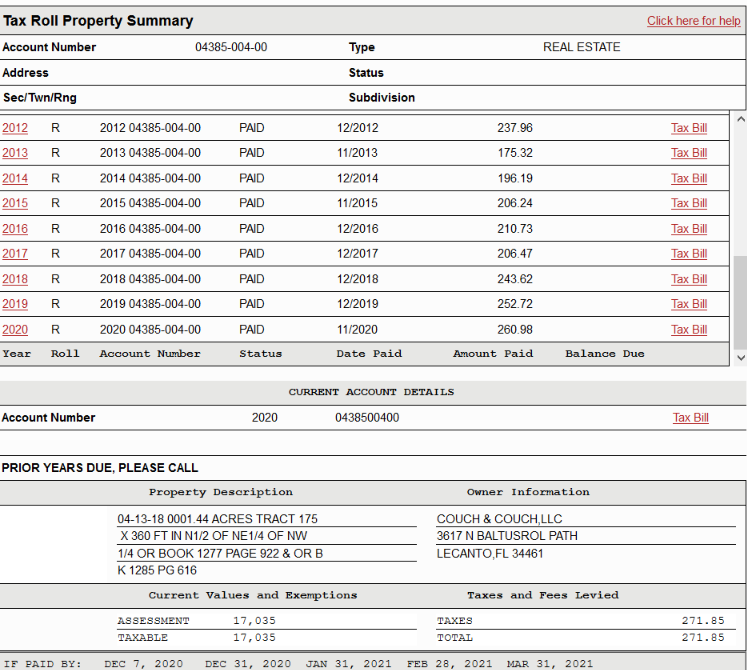
Task: View the Tax Bill for 2013 row
Action: point(689,153)
